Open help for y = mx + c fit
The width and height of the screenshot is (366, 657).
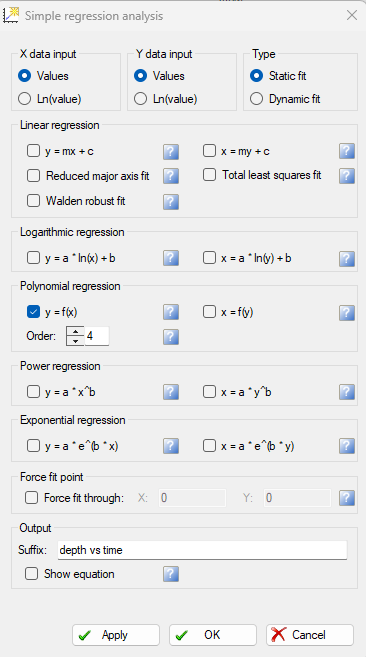pyautogui.click(x=171, y=151)
